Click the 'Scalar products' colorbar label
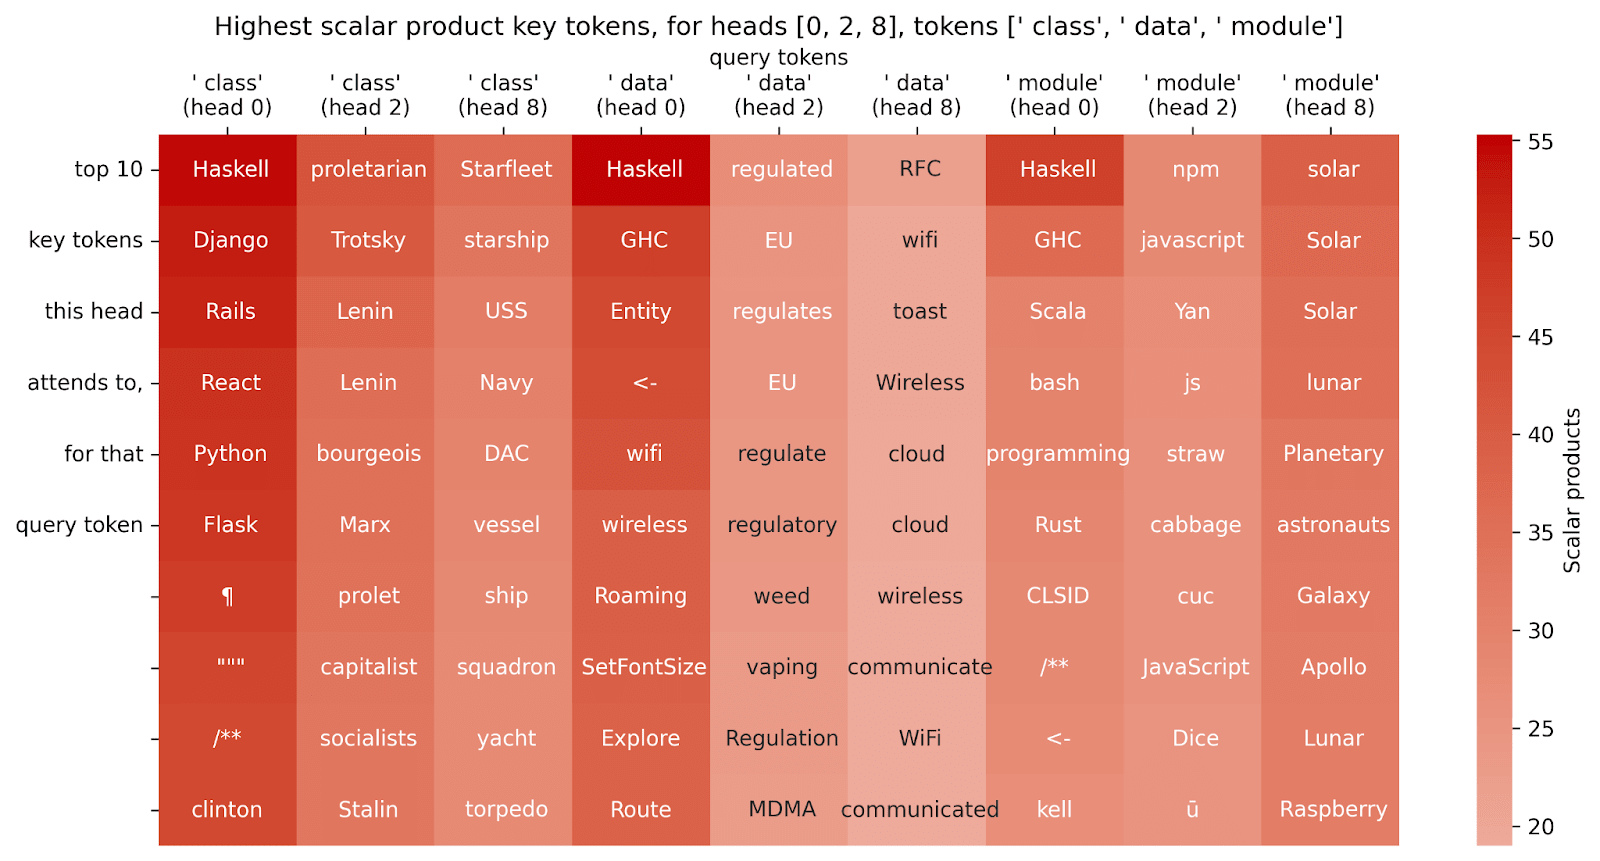Screen dimensions: 1600x861 click(x=1572, y=490)
